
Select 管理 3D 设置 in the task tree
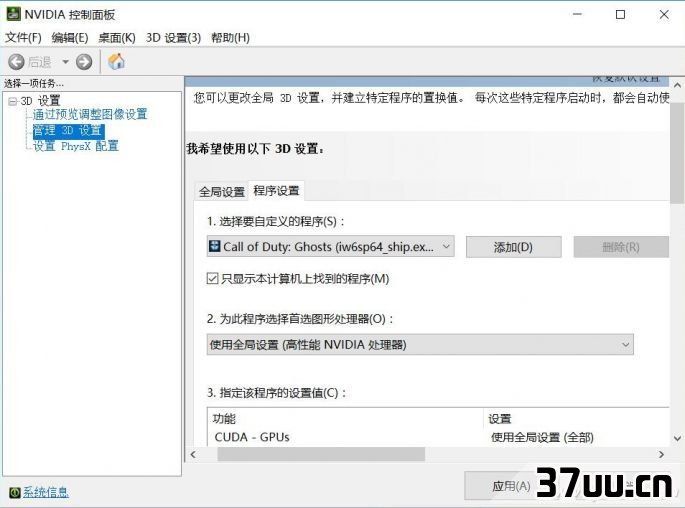click(68, 130)
